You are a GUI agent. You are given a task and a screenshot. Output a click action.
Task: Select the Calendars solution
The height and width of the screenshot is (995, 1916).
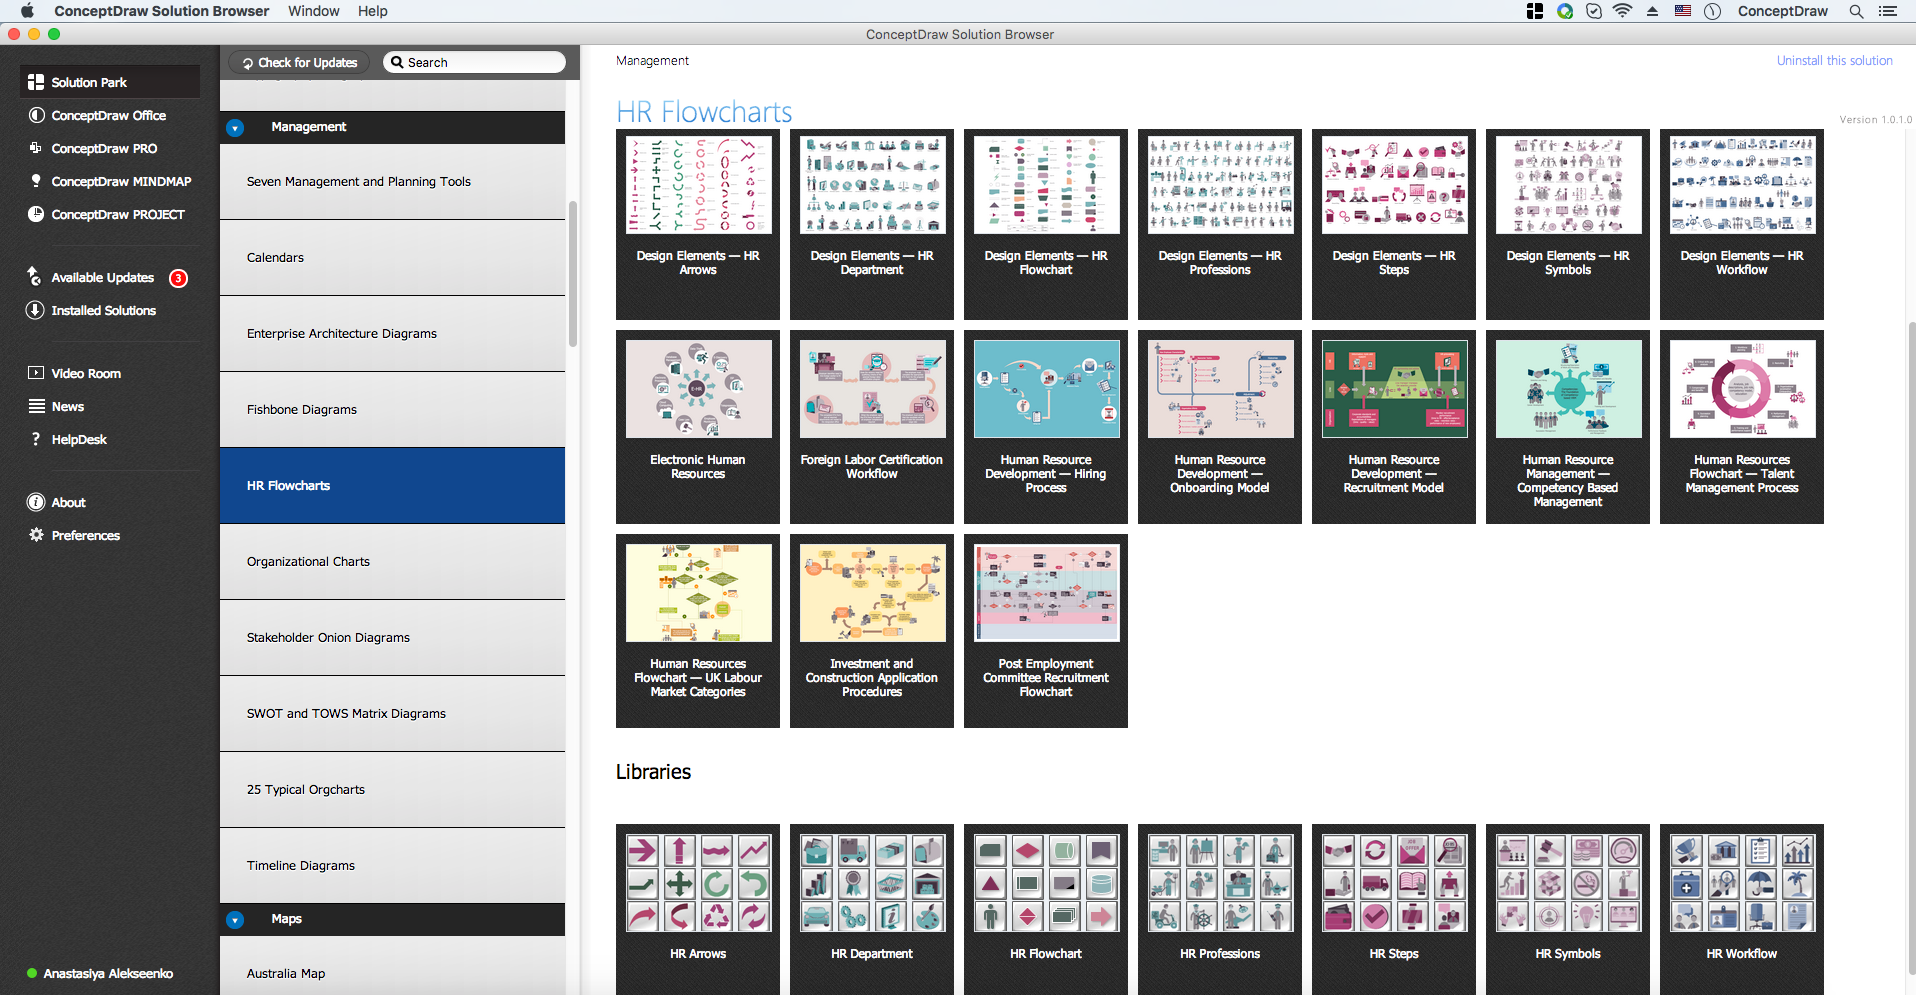click(392, 257)
